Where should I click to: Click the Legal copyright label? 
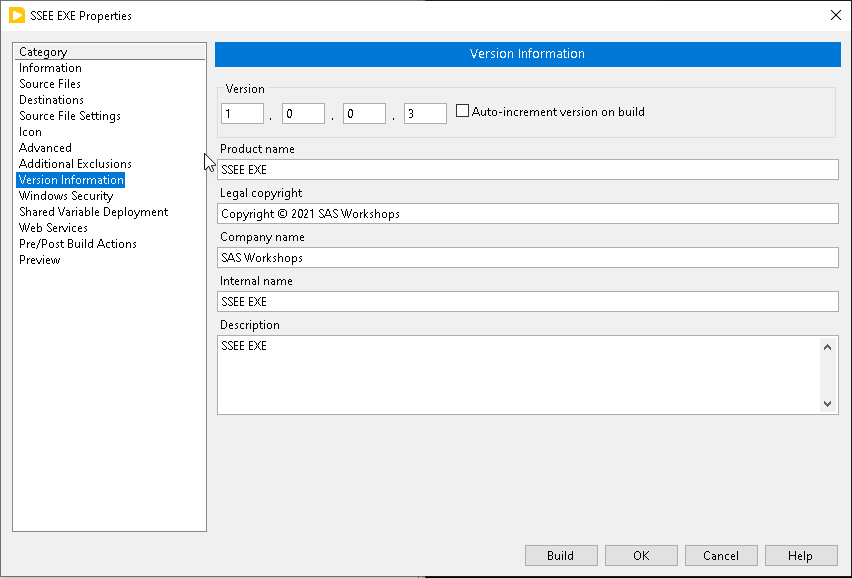tap(261, 193)
